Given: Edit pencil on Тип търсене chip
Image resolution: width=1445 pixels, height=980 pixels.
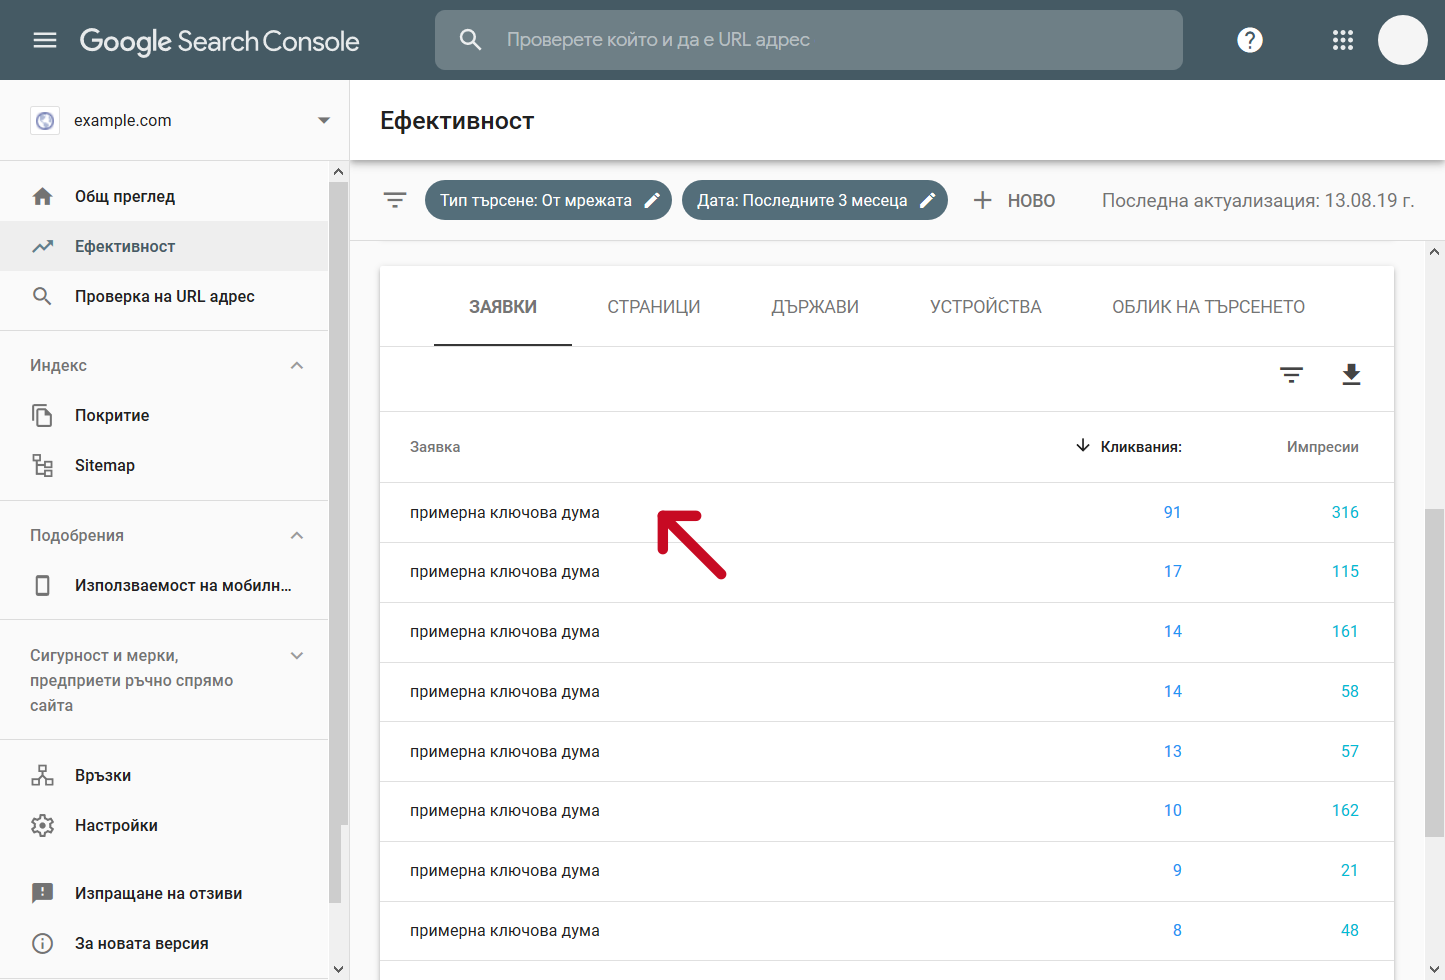Looking at the screenshot, I should pyautogui.click(x=652, y=200).
